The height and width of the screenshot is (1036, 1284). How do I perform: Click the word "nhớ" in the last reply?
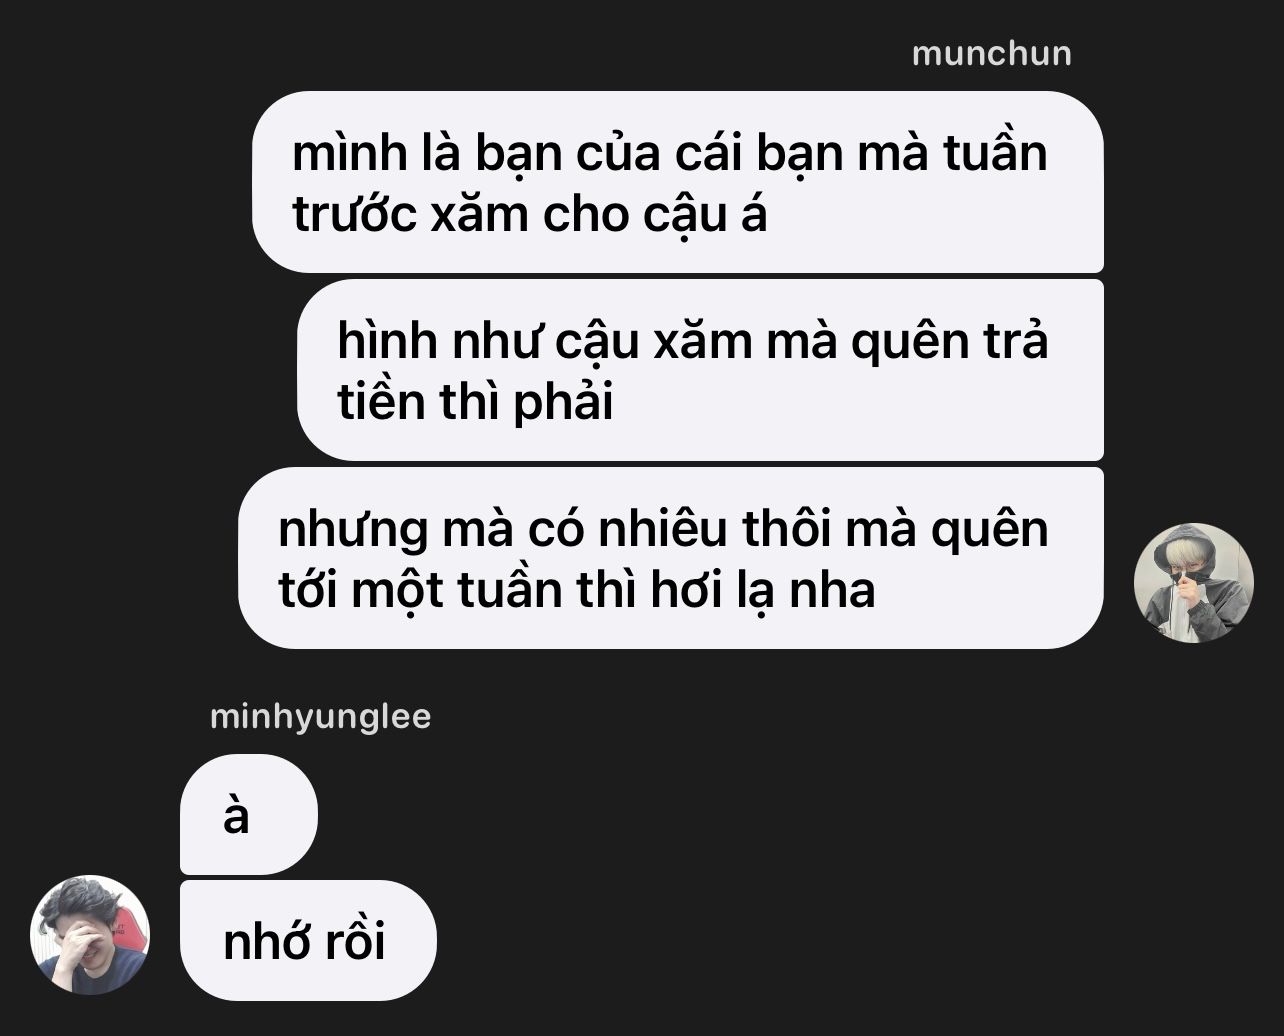[264, 942]
